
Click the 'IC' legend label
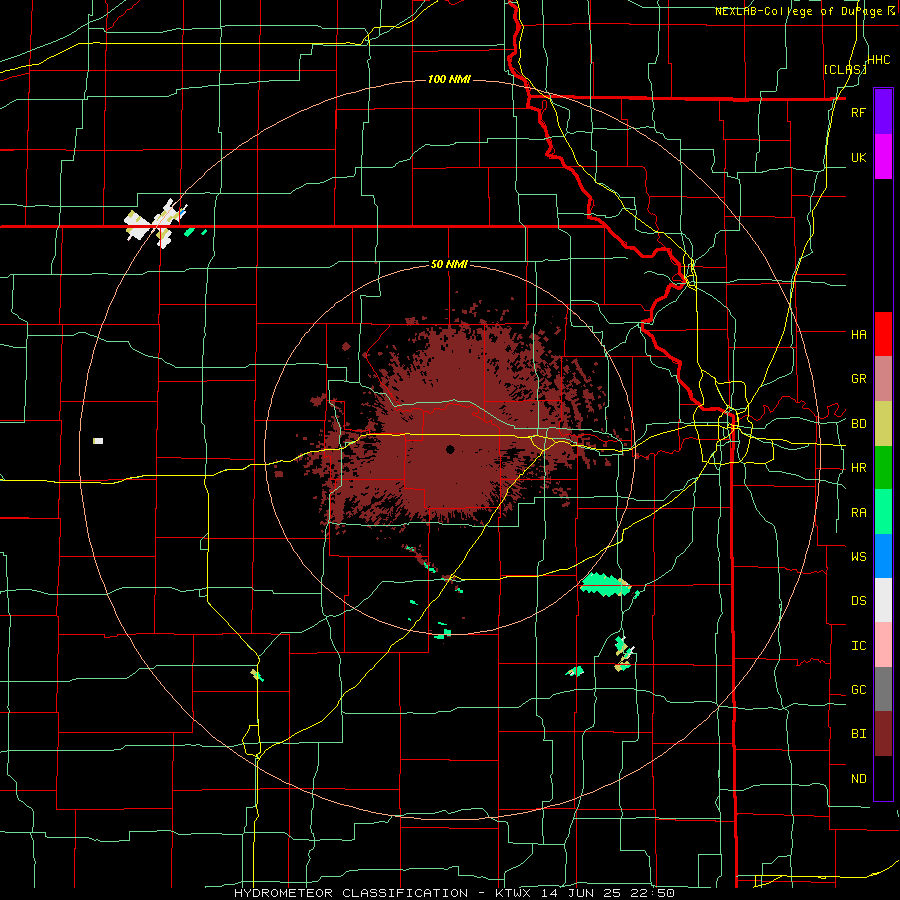click(858, 646)
